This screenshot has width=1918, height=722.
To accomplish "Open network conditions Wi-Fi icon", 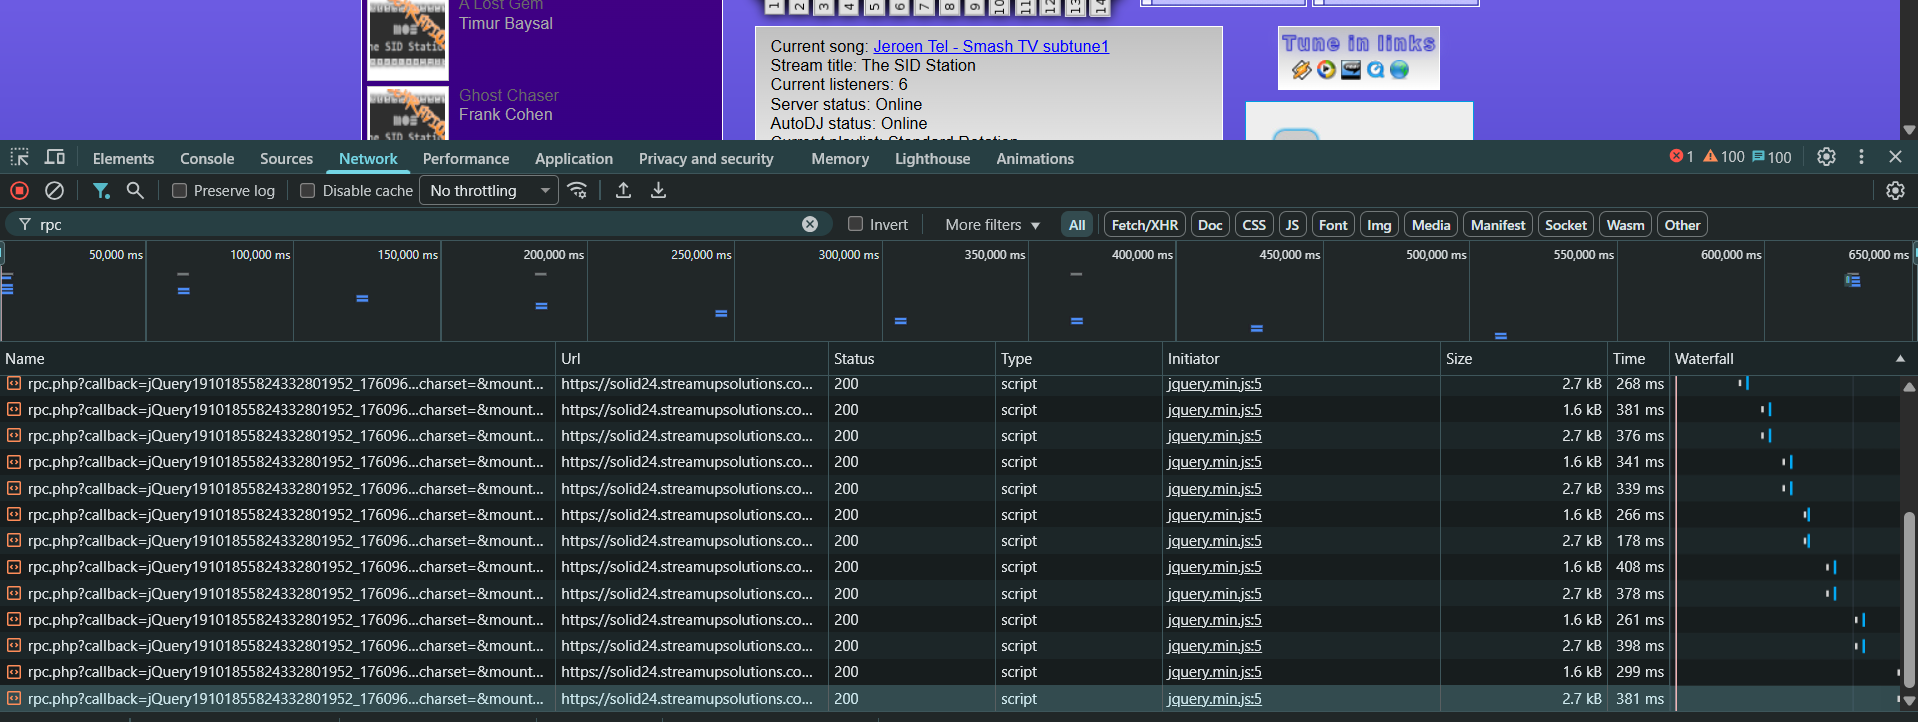I will (x=577, y=190).
